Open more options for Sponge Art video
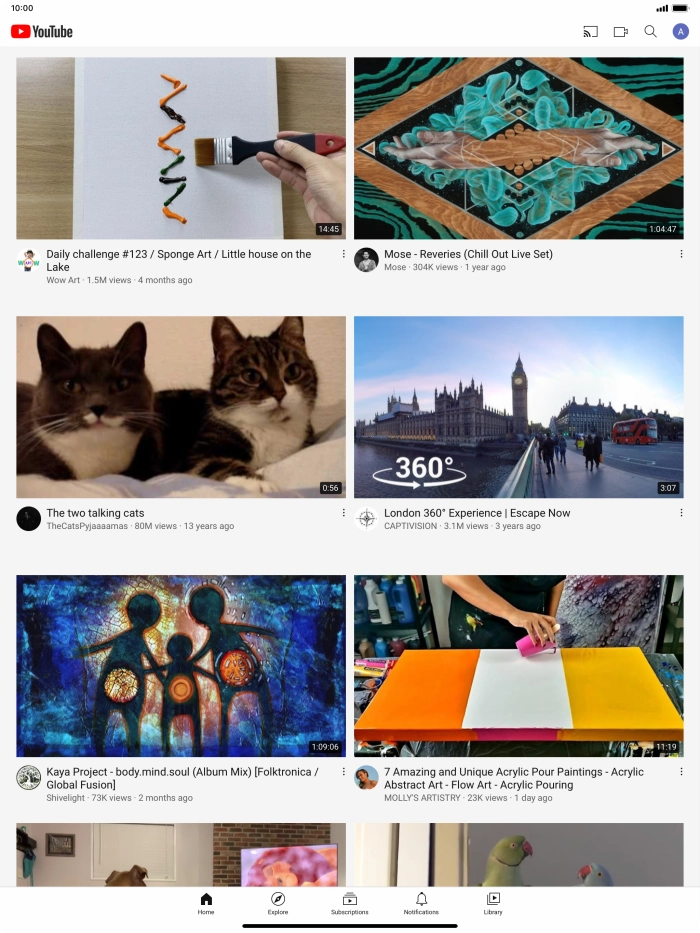 pyautogui.click(x=343, y=254)
